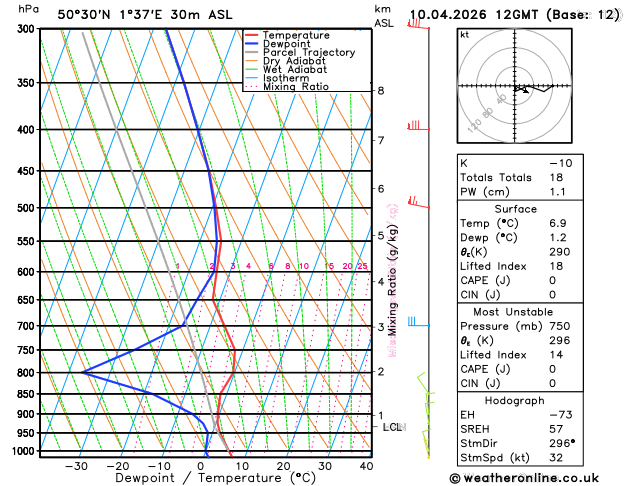Click the Most Unstable Lifted Index '14'

[x=556, y=355]
